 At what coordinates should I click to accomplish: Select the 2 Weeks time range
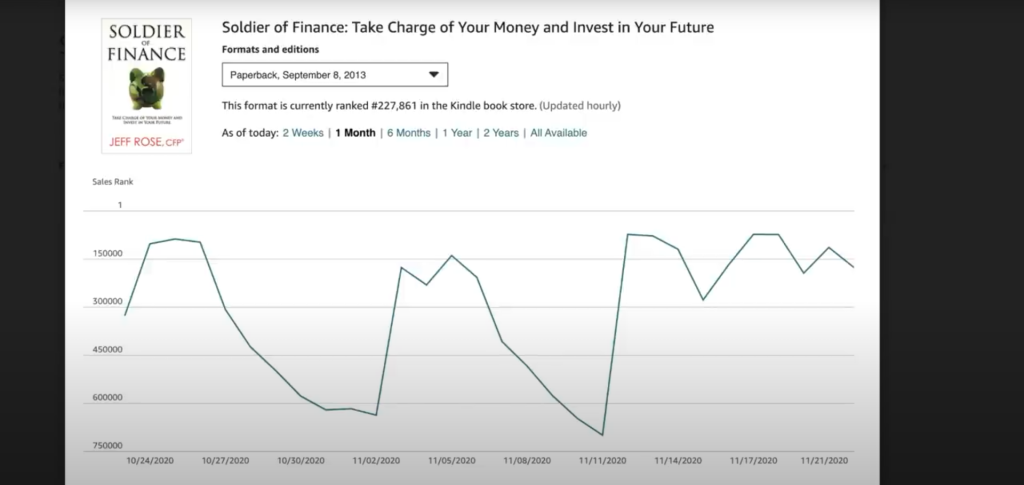303,133
